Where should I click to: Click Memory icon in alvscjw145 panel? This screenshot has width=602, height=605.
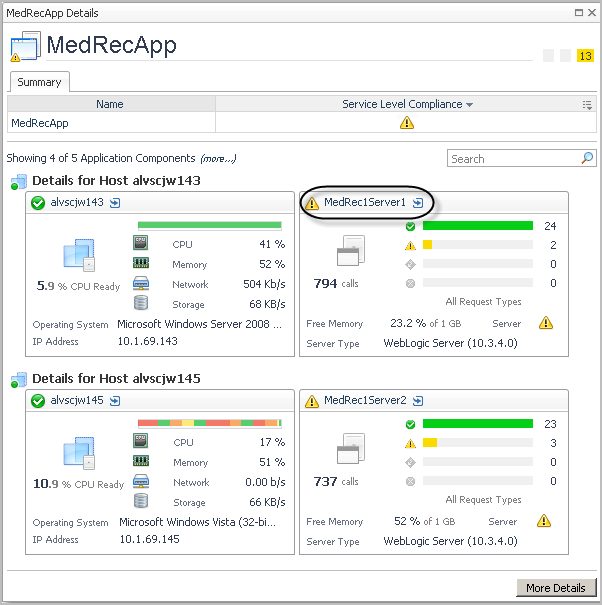pyautogui.click(x=141, y=461)
